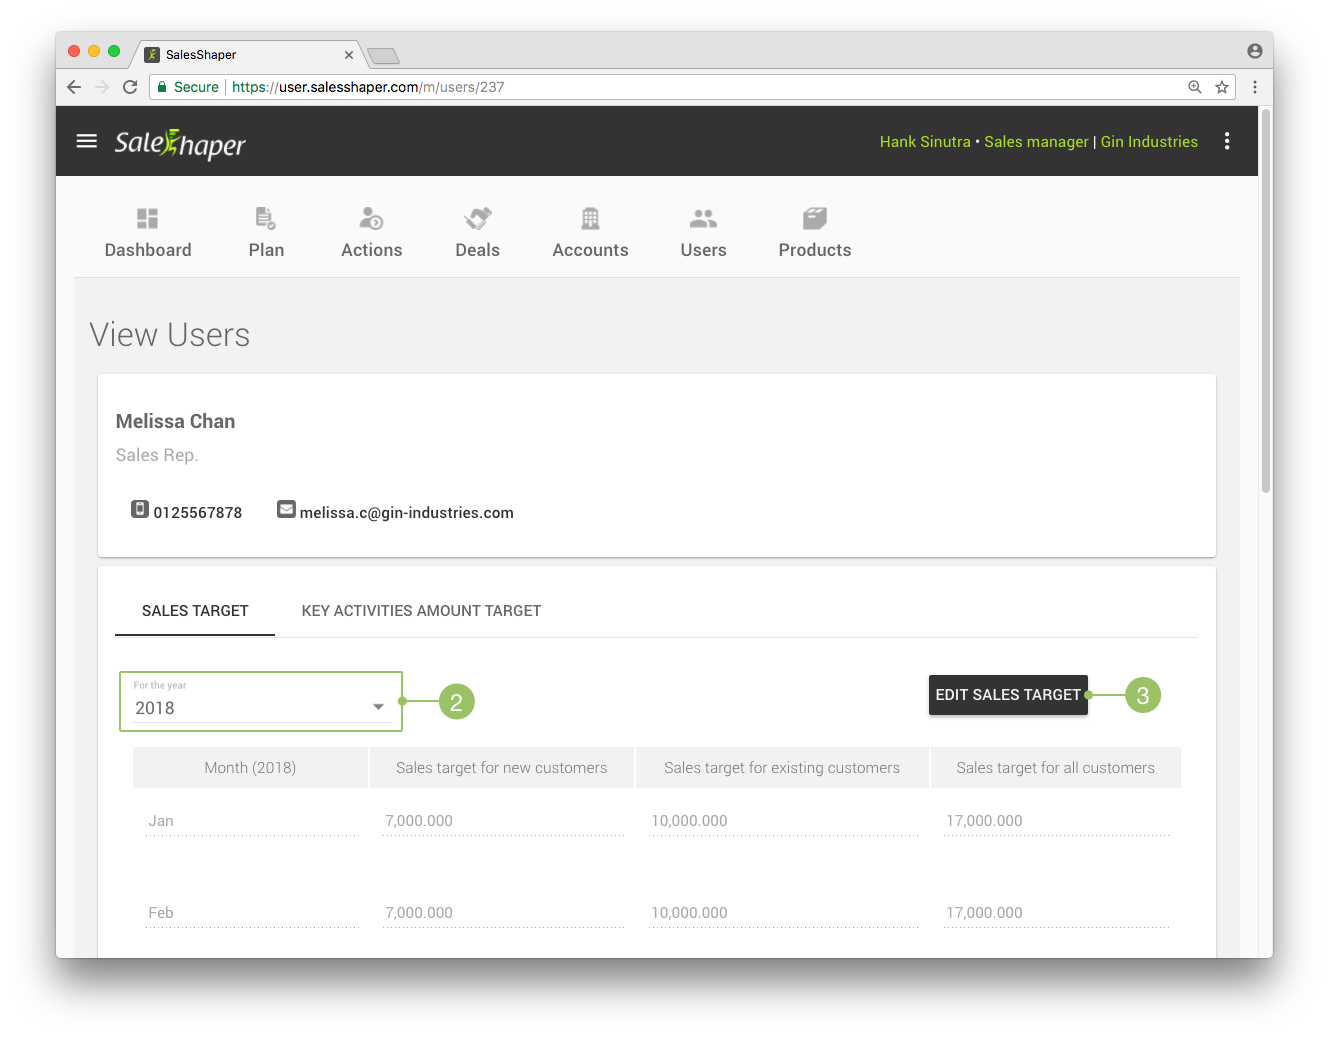Open the three-dot header options menu

(x=1227, y=141)
